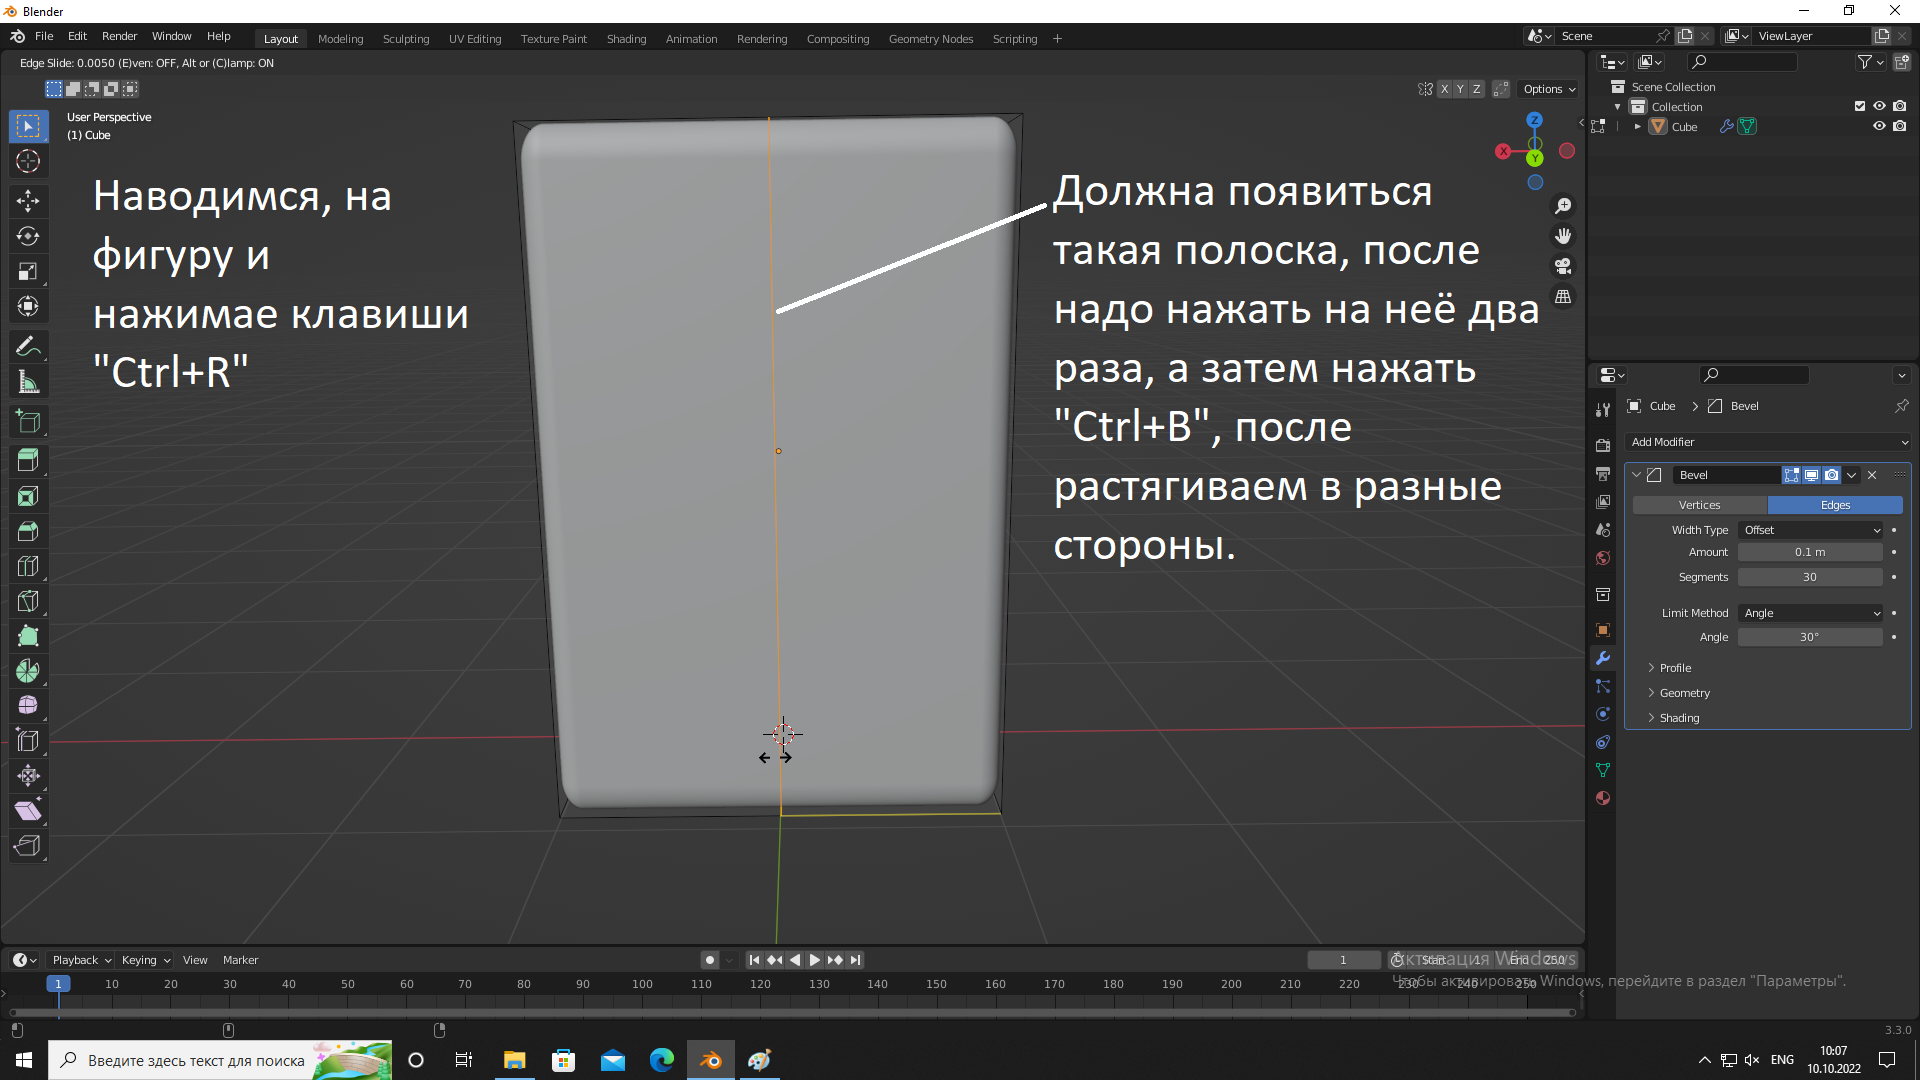Select the Rip Region tool
This screenshot has width=1920, height=1080.
point(28,846)
